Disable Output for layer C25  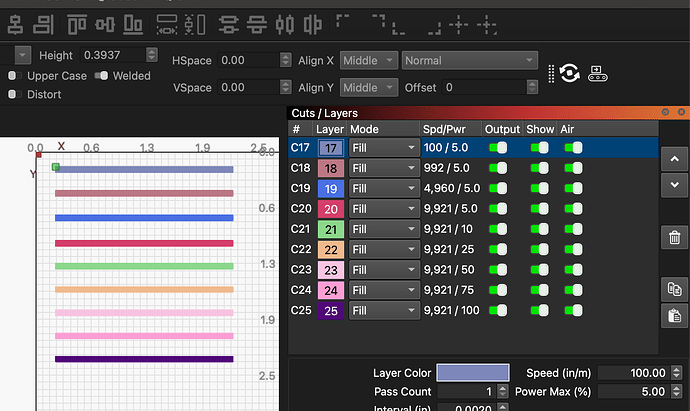[x=498, y=310]
